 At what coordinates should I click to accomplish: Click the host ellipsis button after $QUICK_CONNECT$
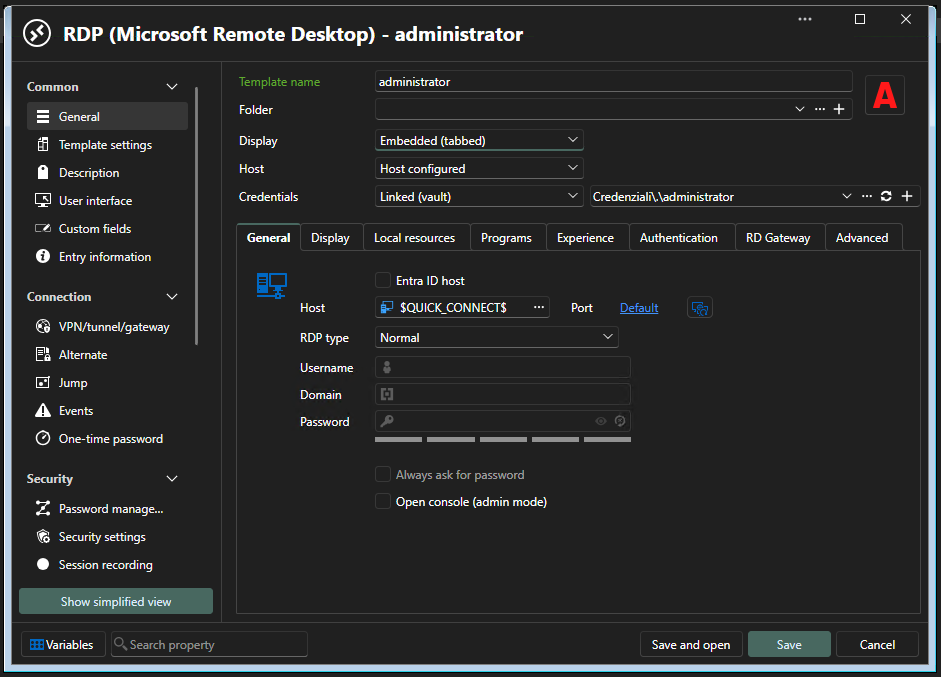[x=539, y=307]
